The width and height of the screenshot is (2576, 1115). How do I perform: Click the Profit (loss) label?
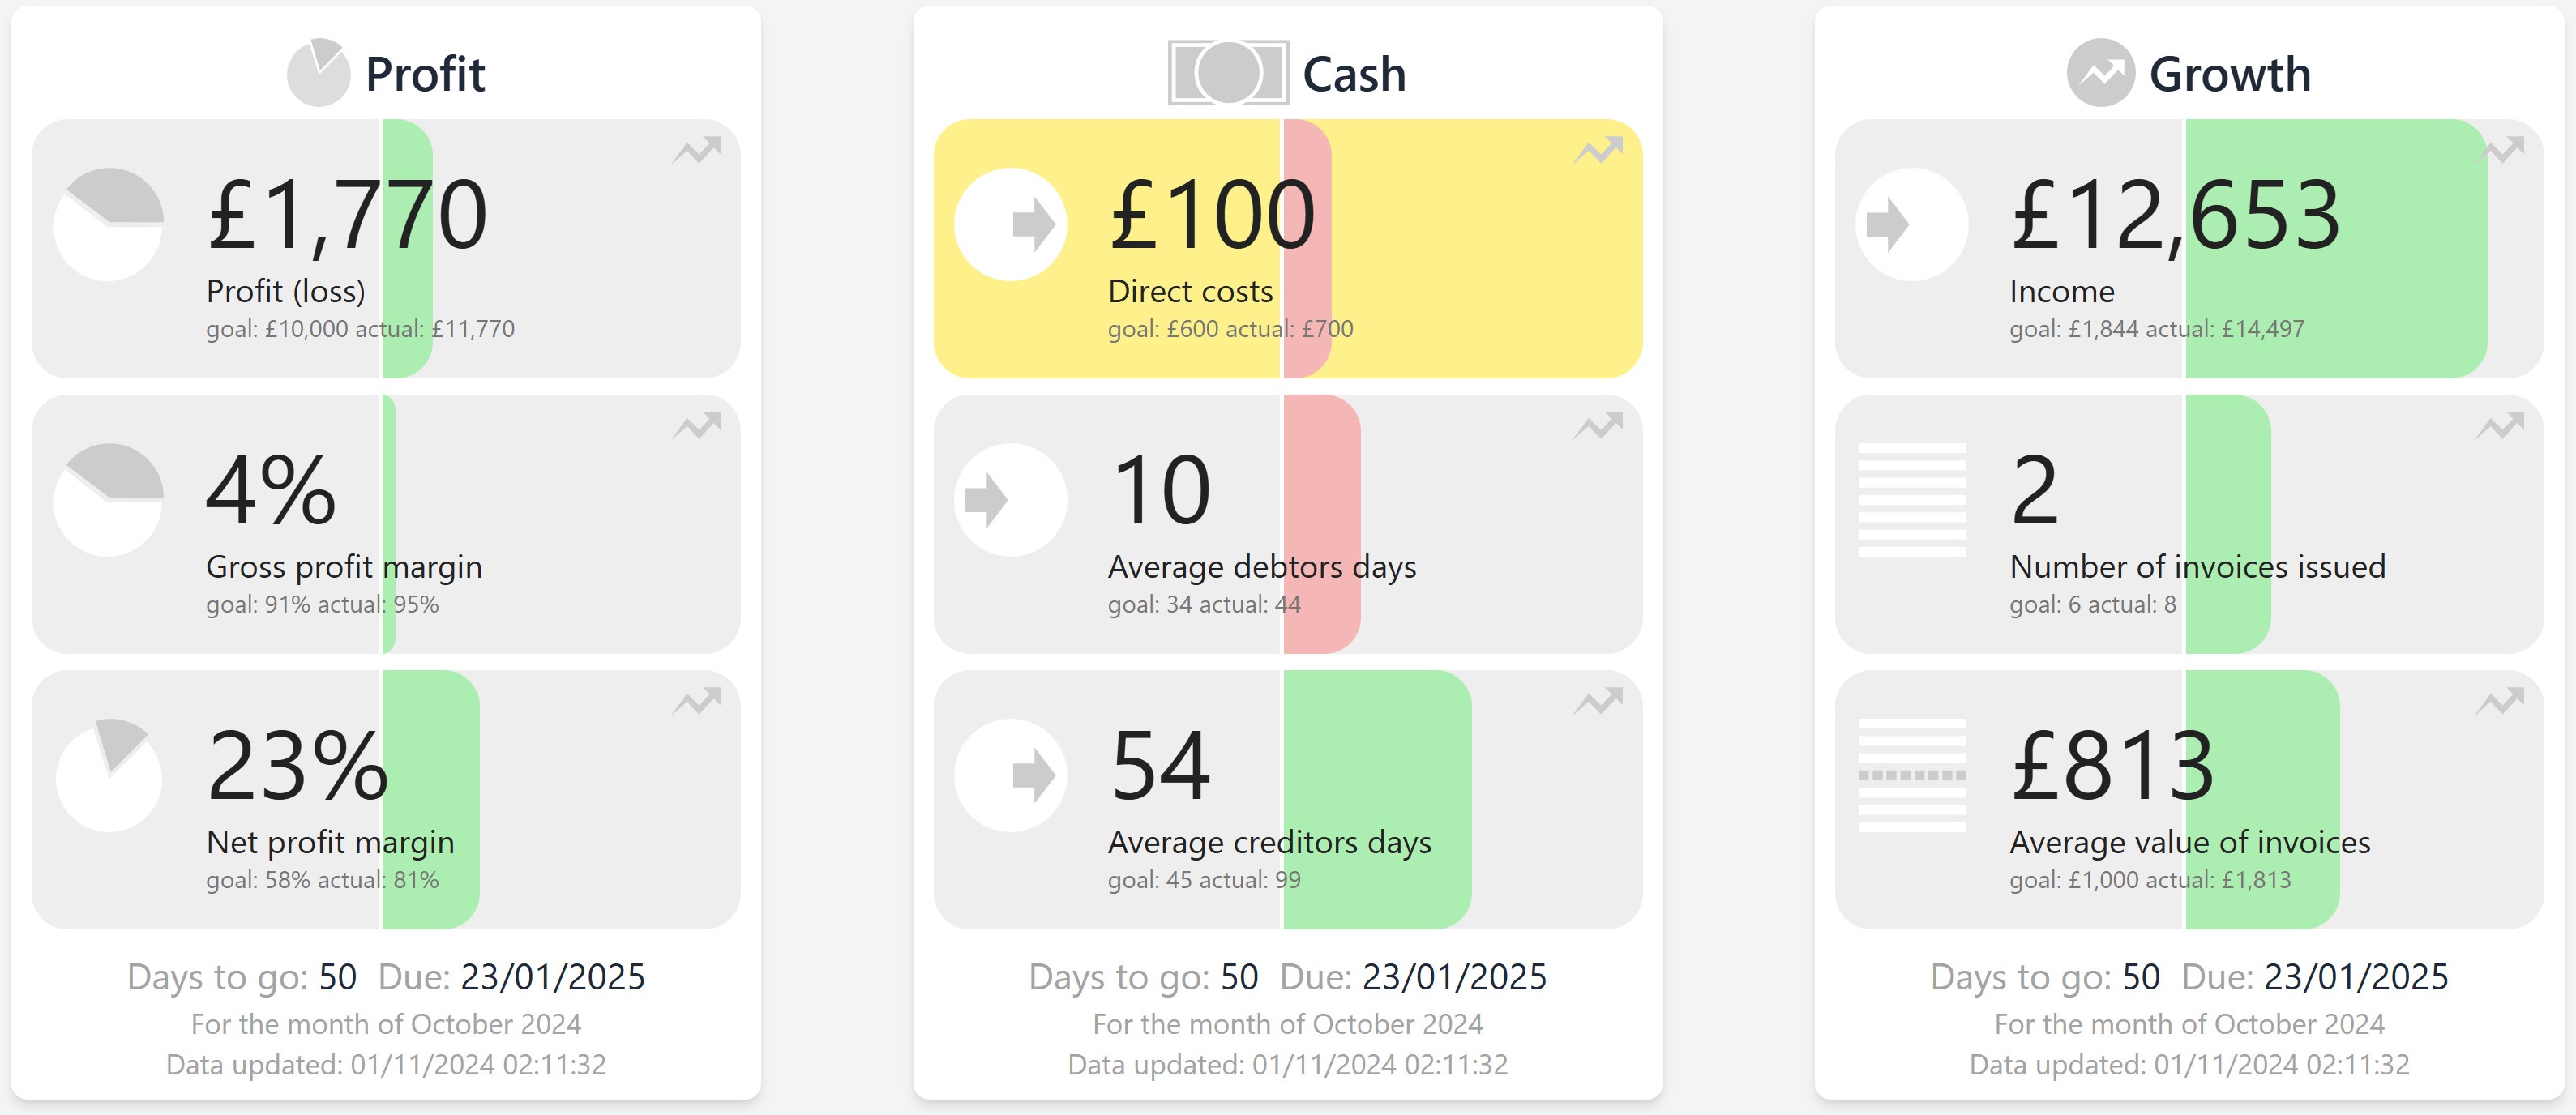point(286,291)
